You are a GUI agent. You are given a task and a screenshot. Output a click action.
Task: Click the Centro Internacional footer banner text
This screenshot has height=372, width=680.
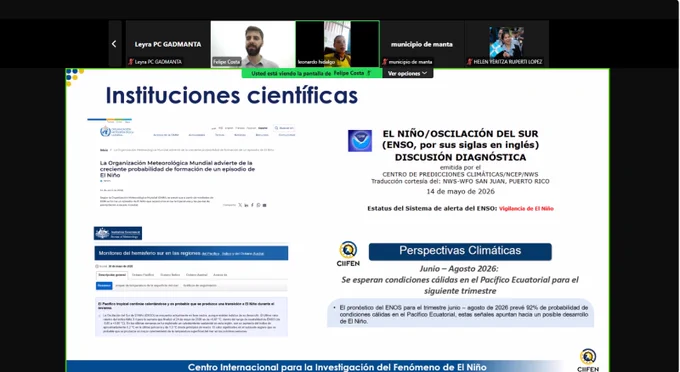point(337,367)
